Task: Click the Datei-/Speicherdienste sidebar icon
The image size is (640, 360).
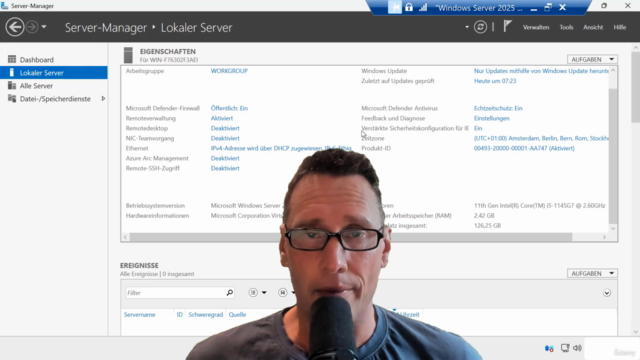Action: (x=12, y=99)
